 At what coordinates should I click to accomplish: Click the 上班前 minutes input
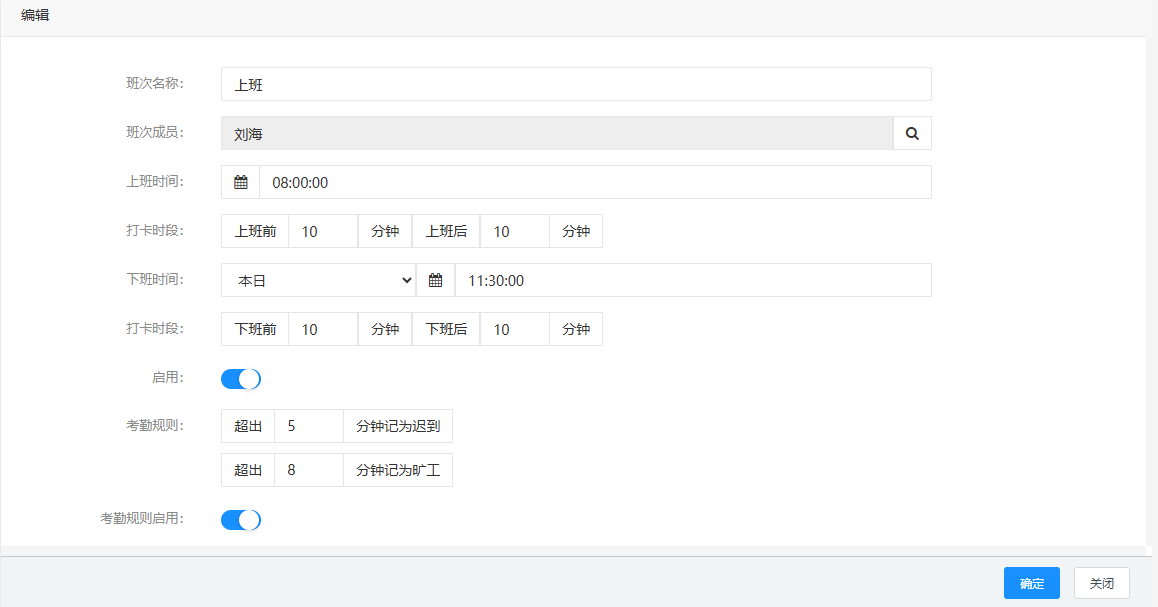(322, 231)
